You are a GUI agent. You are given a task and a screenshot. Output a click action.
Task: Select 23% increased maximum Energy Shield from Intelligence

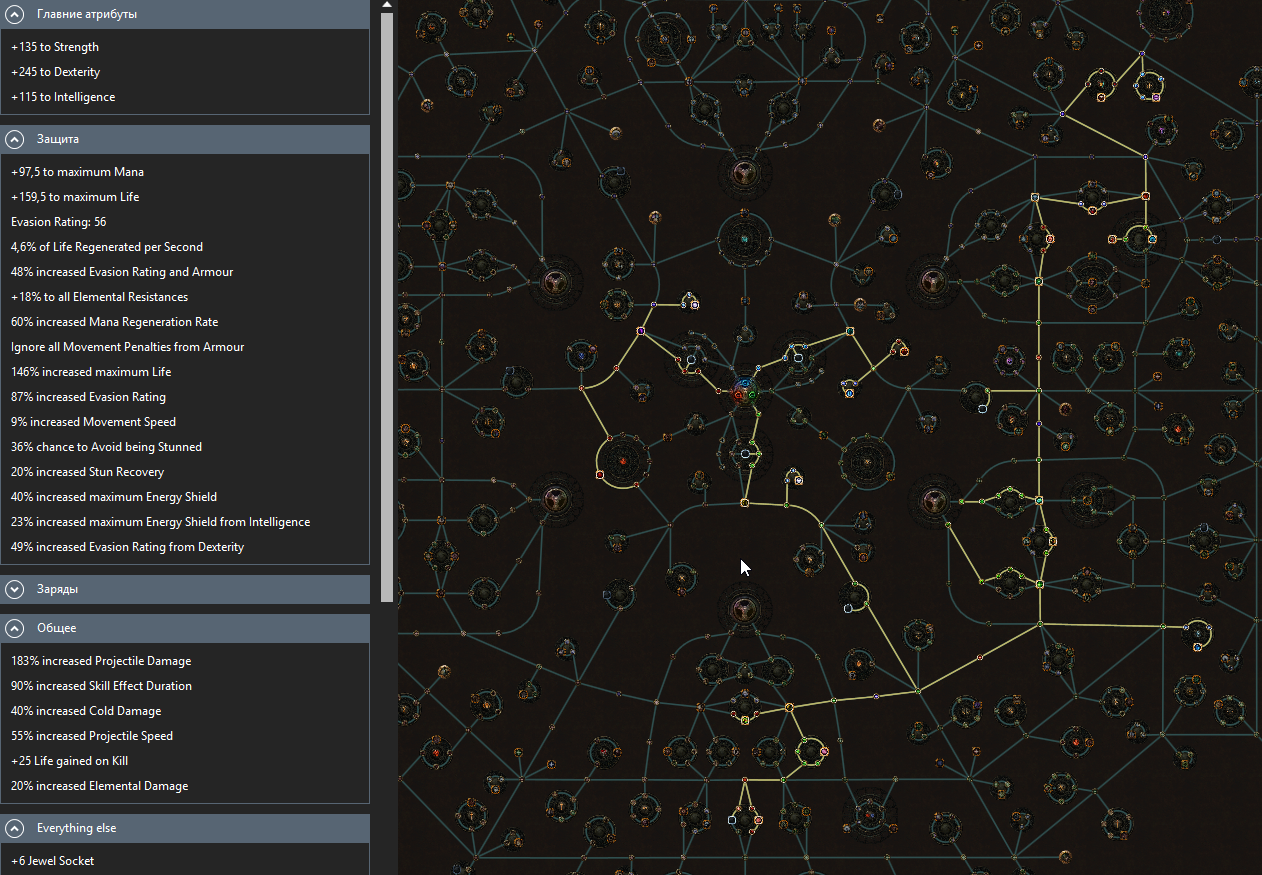160,522
